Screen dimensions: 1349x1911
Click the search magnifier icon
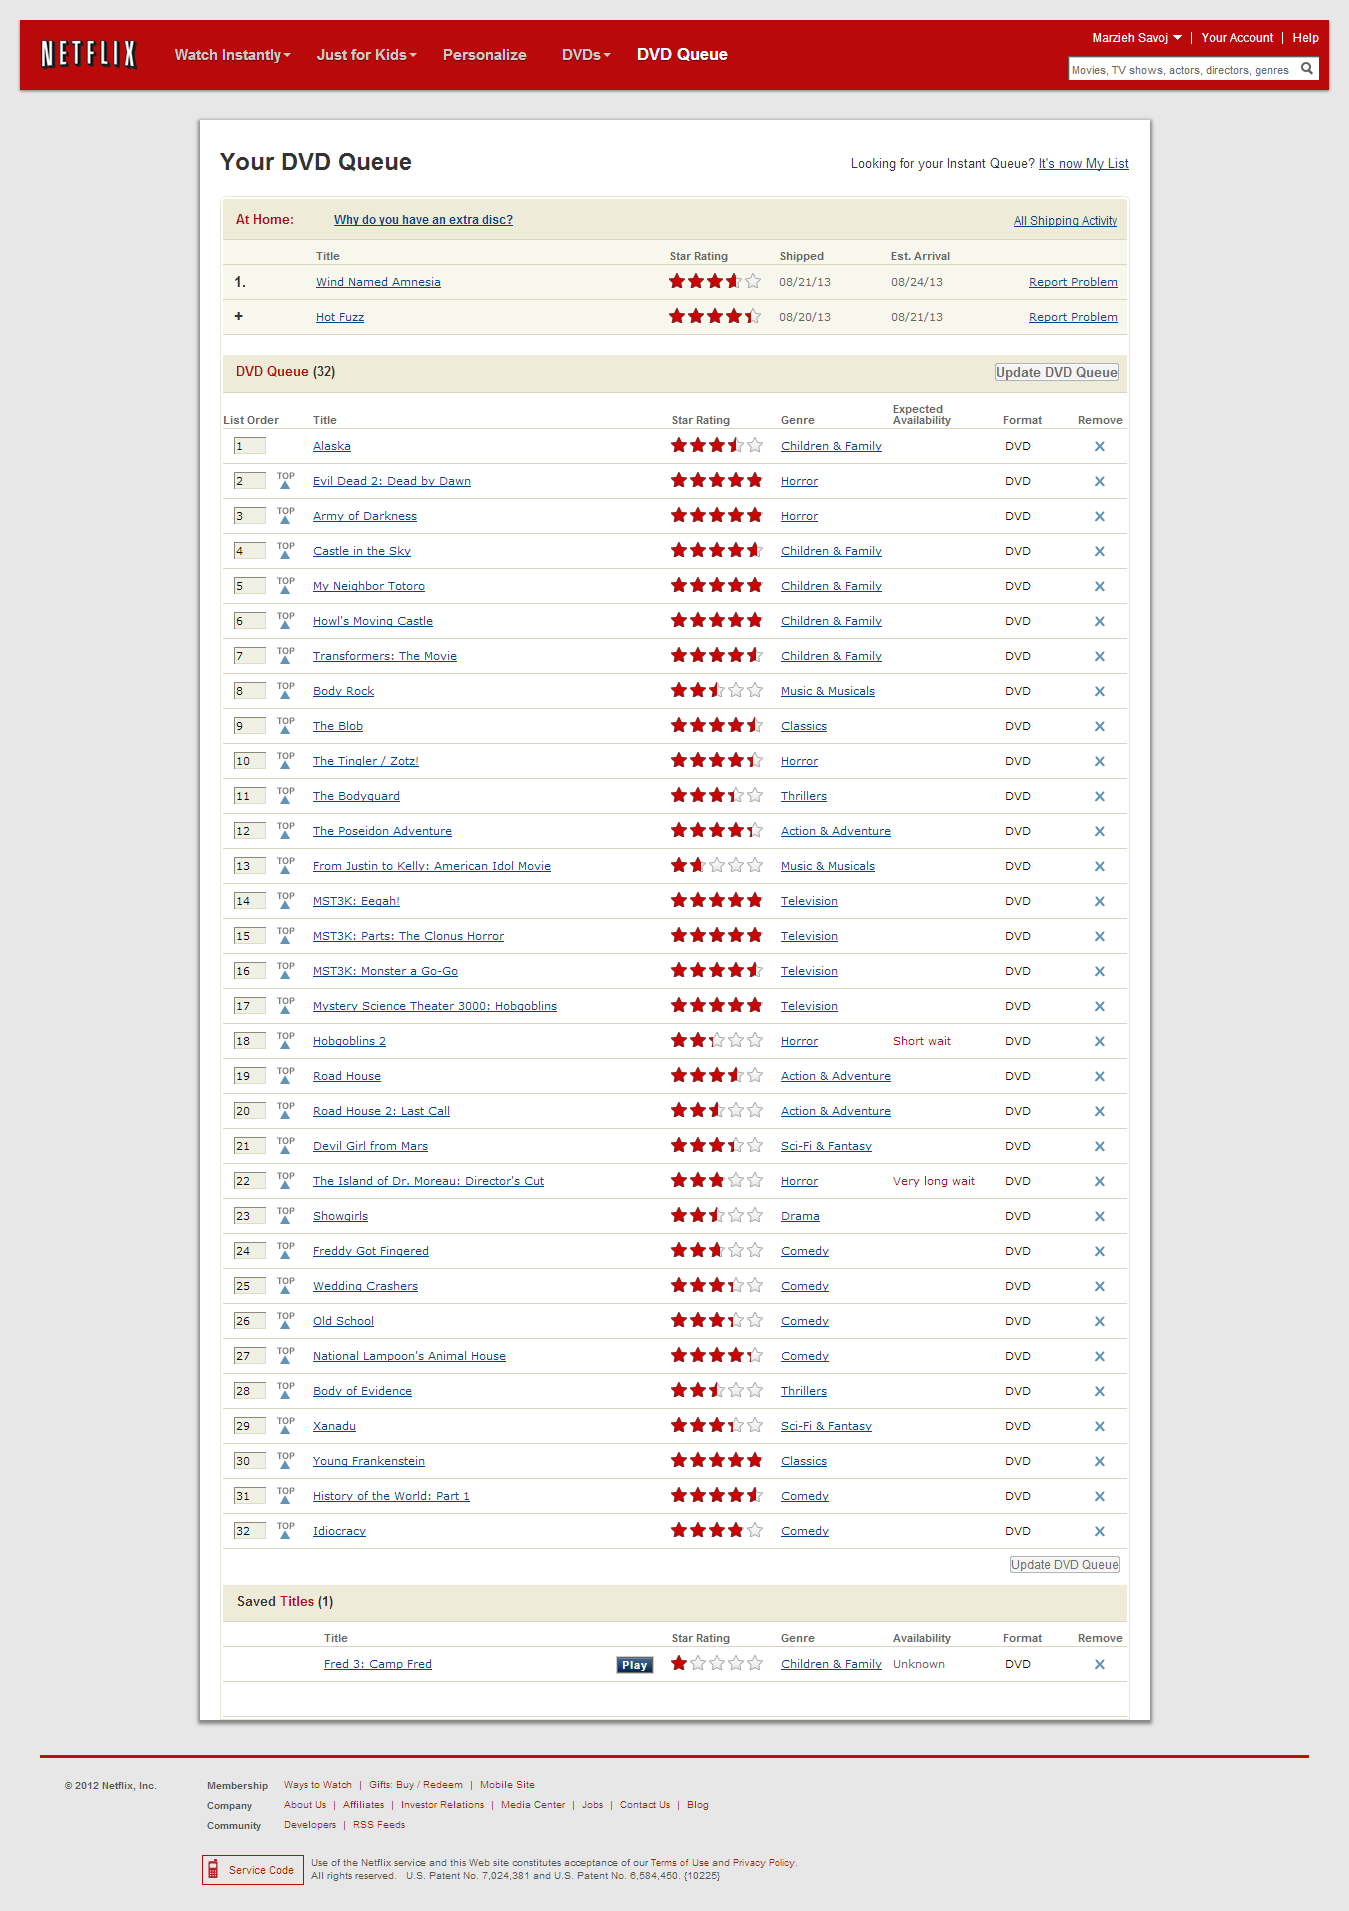[x=1306, y=69]
